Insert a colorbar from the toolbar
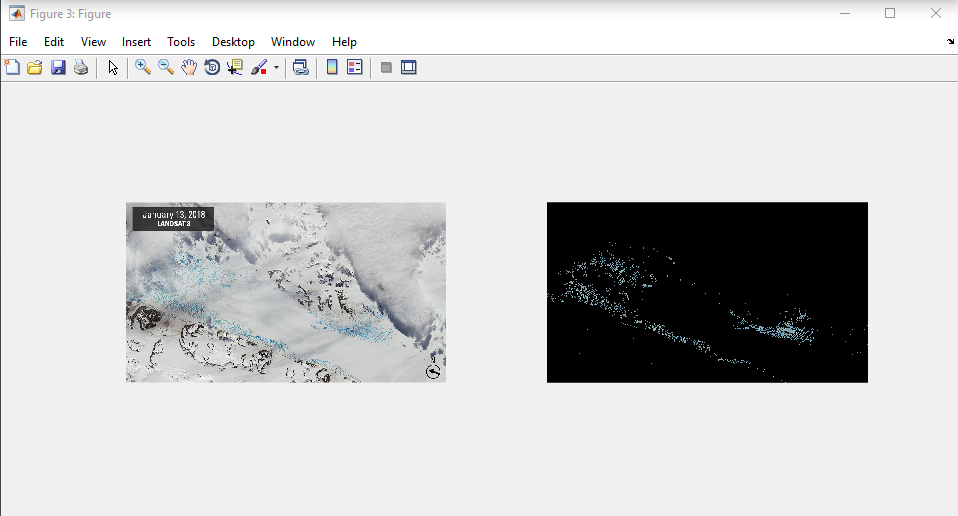Screen dimensions: 958x516 tap(332, 68)
